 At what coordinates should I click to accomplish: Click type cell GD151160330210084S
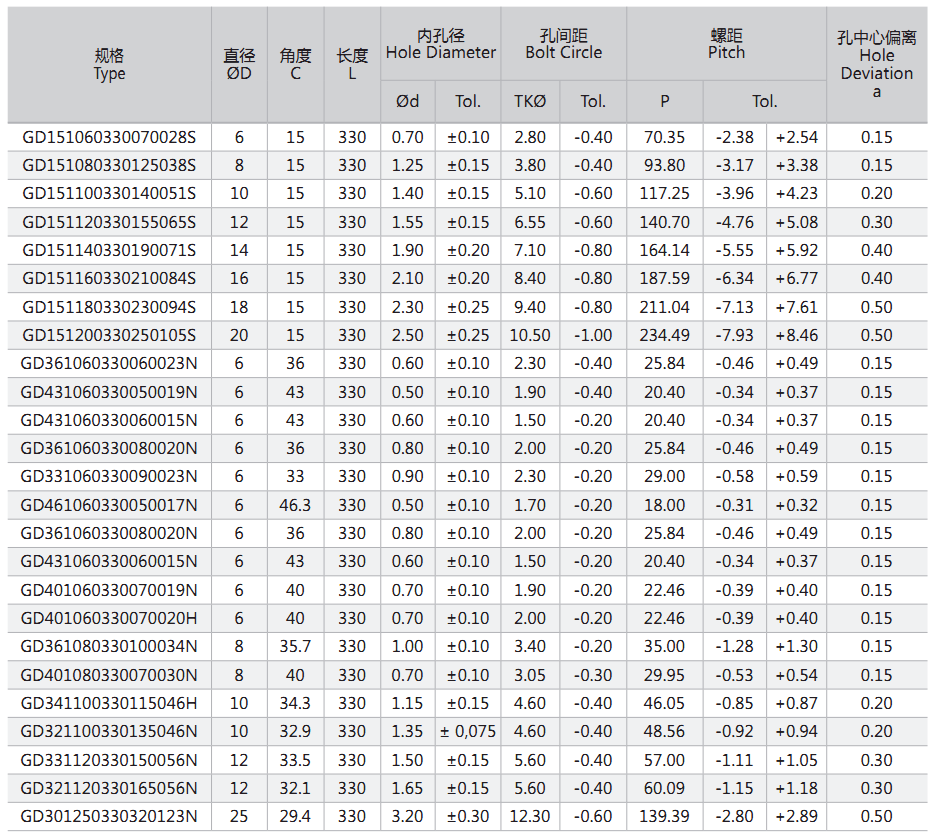[109, 279]
